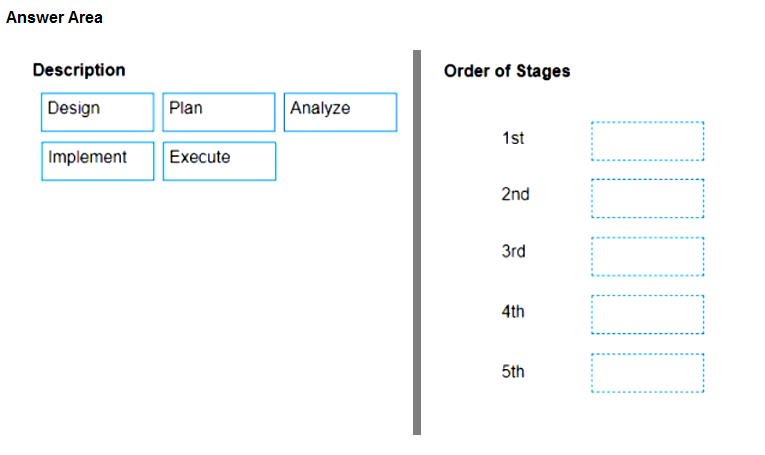Select the empty 2nd stage drop slot
The image size is (765, 455).
click(647, 198)
